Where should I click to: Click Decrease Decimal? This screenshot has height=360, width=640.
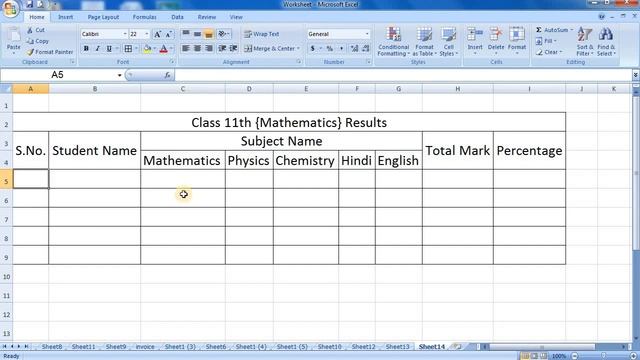(366, 49)
